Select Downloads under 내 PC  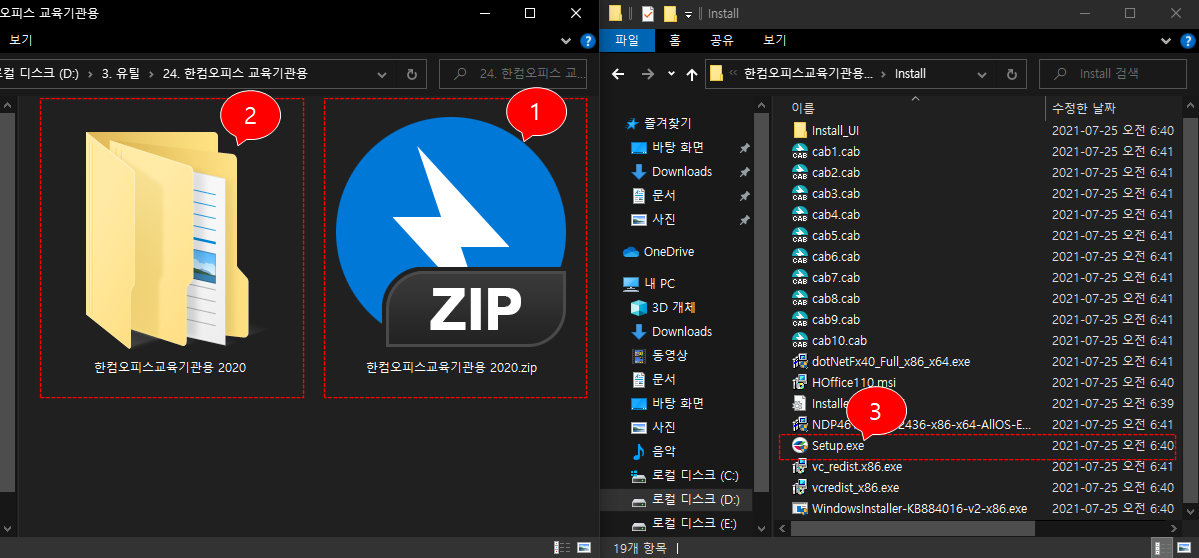(671, 331)
